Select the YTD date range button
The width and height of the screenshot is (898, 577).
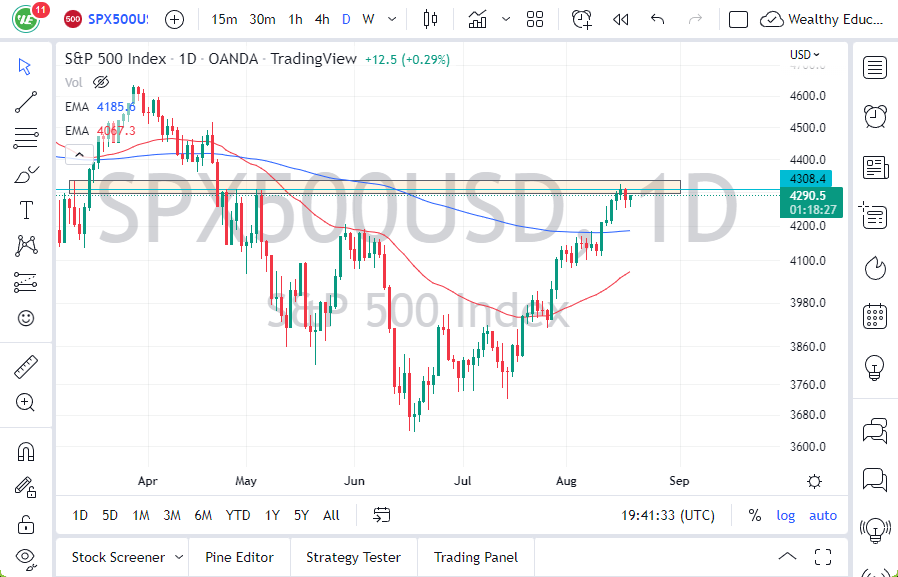pyautogui.click(x=238, y=515)
